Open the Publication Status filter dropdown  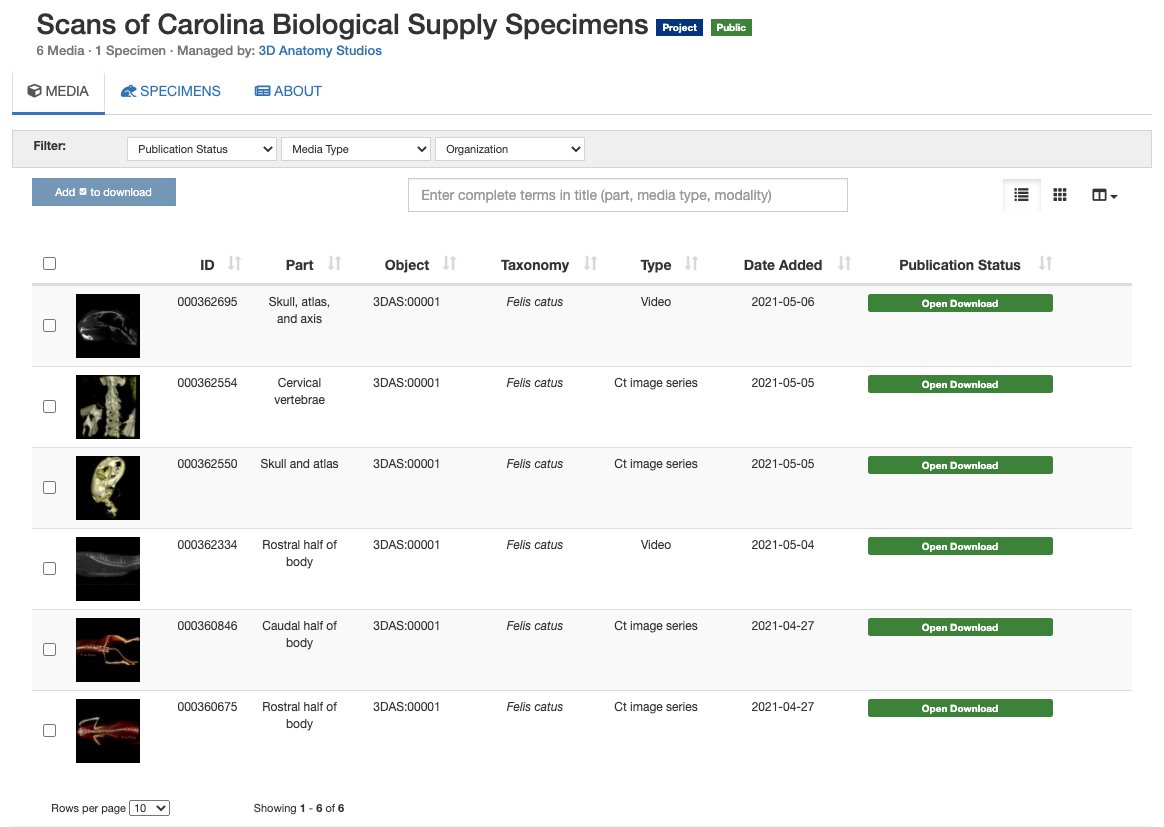pos(202,149)
